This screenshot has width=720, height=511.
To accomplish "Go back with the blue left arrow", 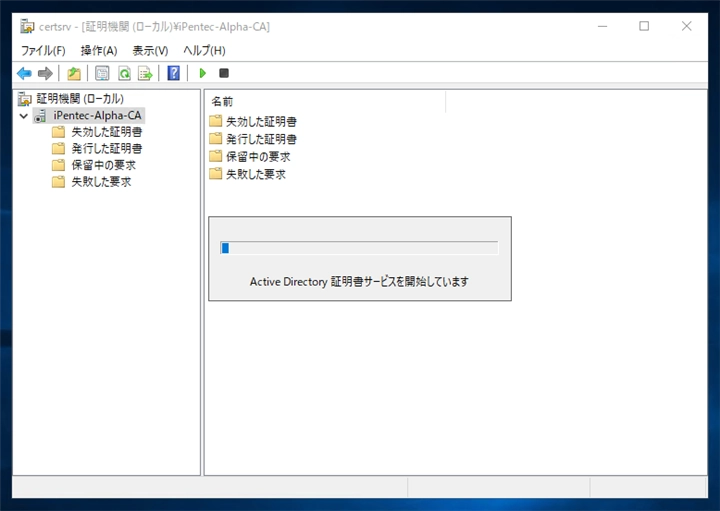I will (24, 73).
